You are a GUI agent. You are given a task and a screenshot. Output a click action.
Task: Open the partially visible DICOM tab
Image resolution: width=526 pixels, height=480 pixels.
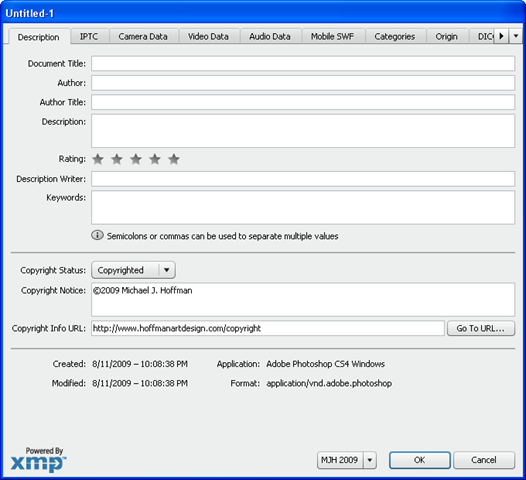[482, 36]
